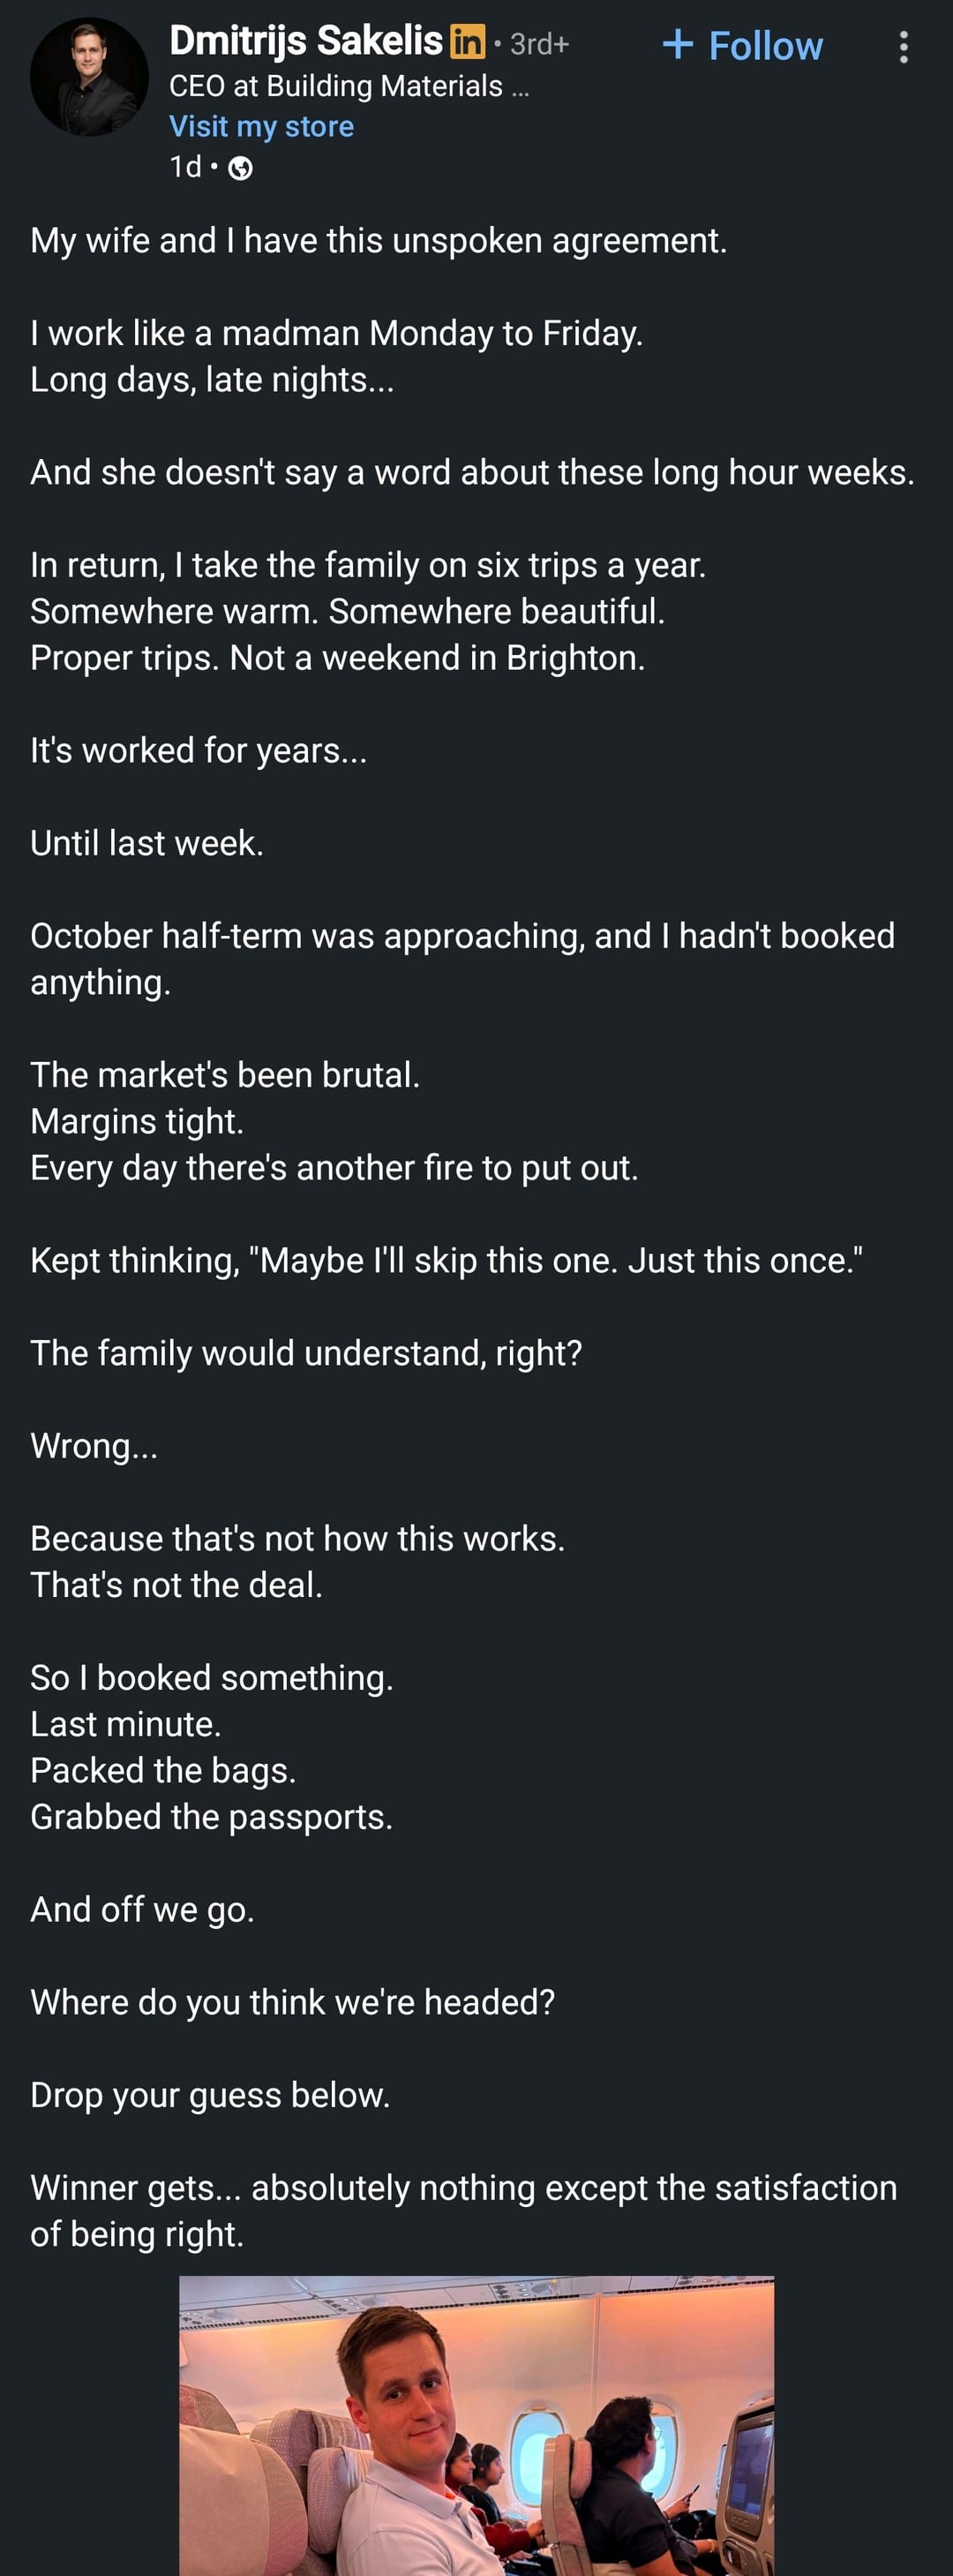Click the "Wrong..." line

pyautogui.click(x=94, y=1446)
